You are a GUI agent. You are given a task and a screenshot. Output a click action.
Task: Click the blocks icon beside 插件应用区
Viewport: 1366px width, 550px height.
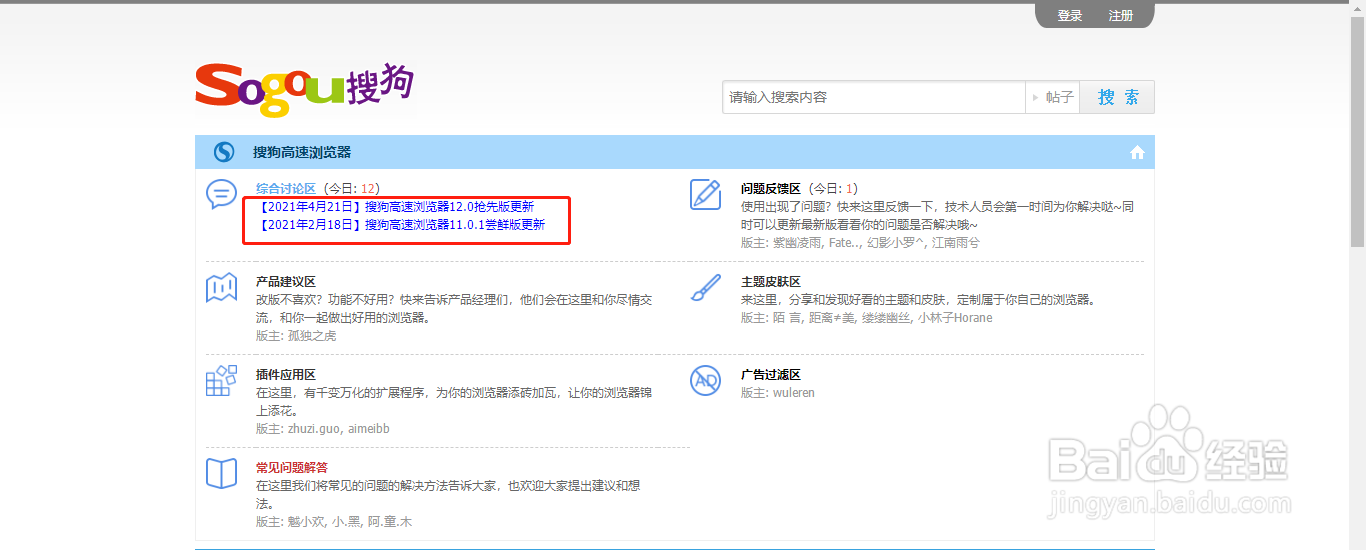(221, 380)
